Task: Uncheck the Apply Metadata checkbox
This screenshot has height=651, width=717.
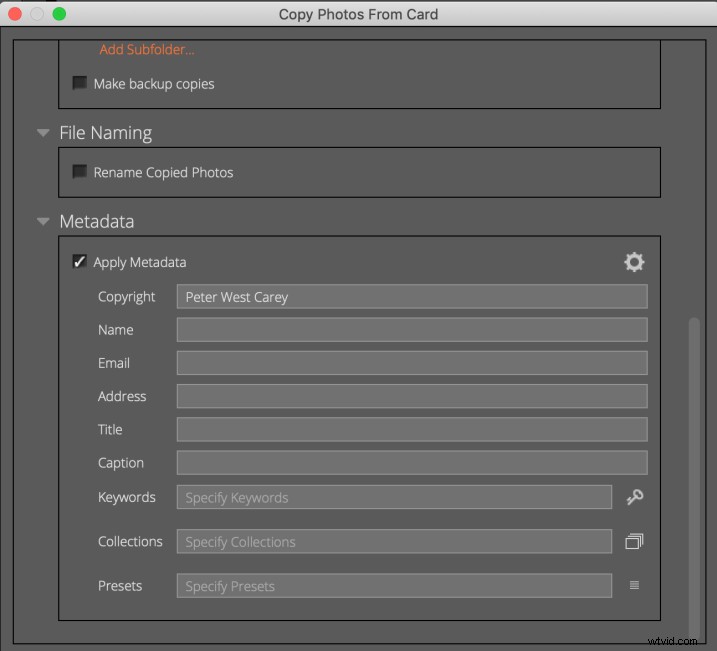Action: coord(80,262)
